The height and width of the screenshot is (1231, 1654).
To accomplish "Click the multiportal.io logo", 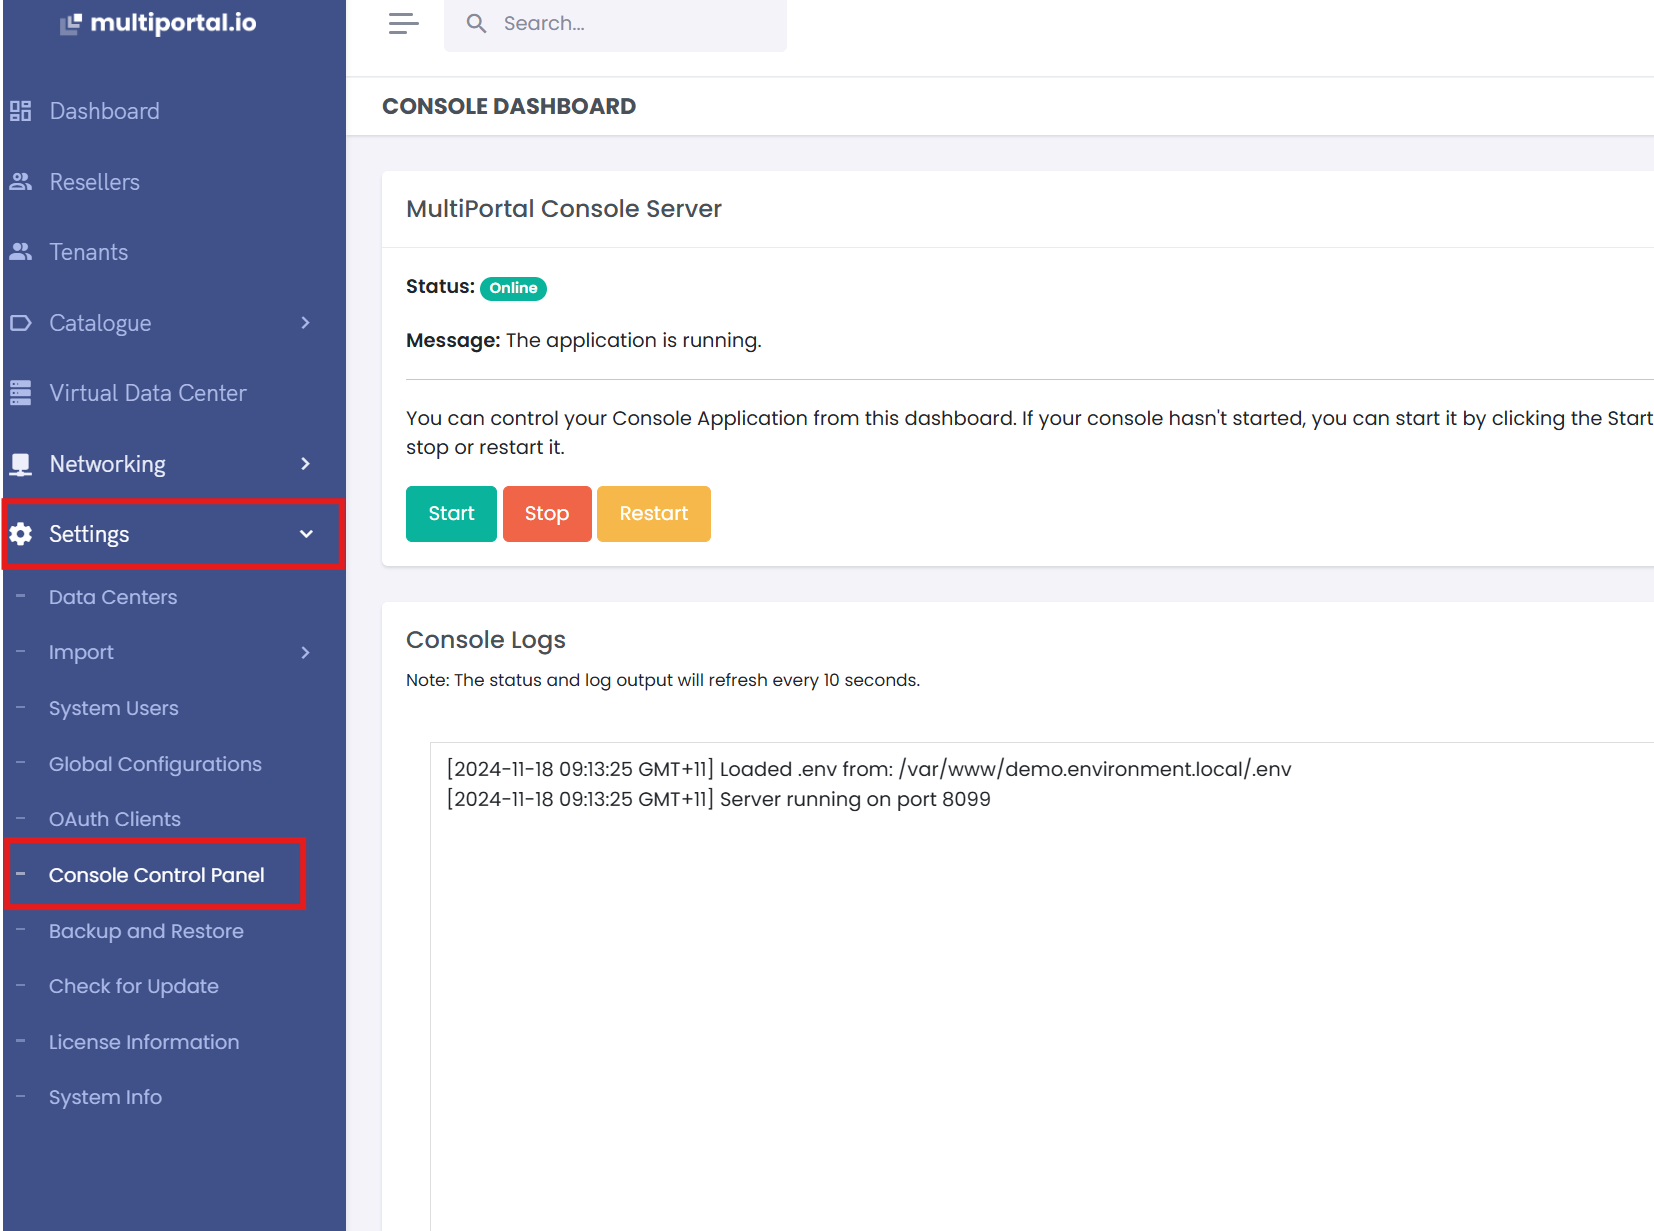I will tap(158, 23).
